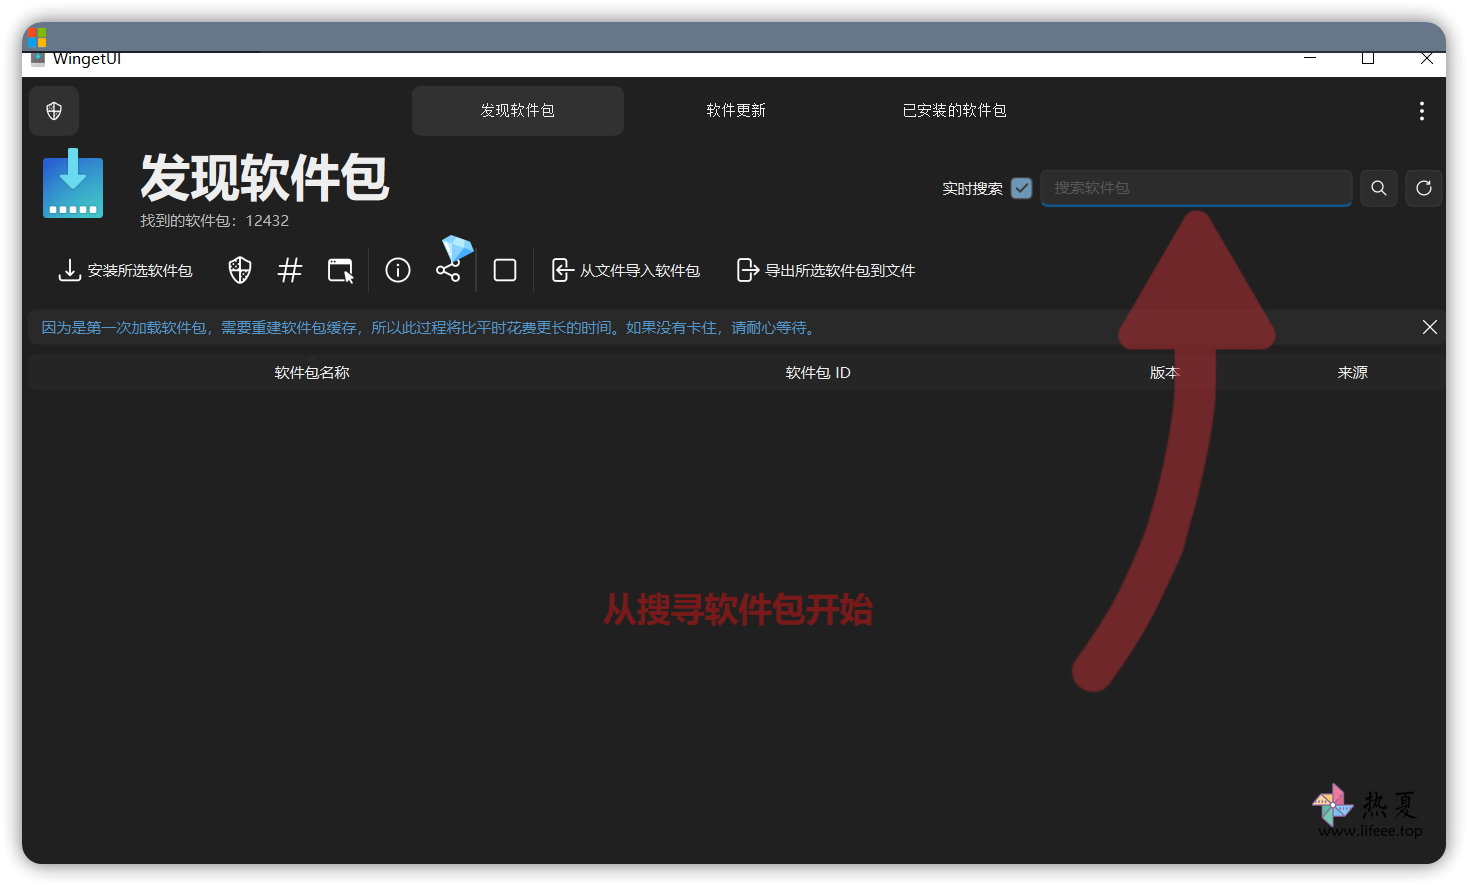1468x886 pixels.
Task: Open the 发现软件包 tab
Action: click(518, 110)
